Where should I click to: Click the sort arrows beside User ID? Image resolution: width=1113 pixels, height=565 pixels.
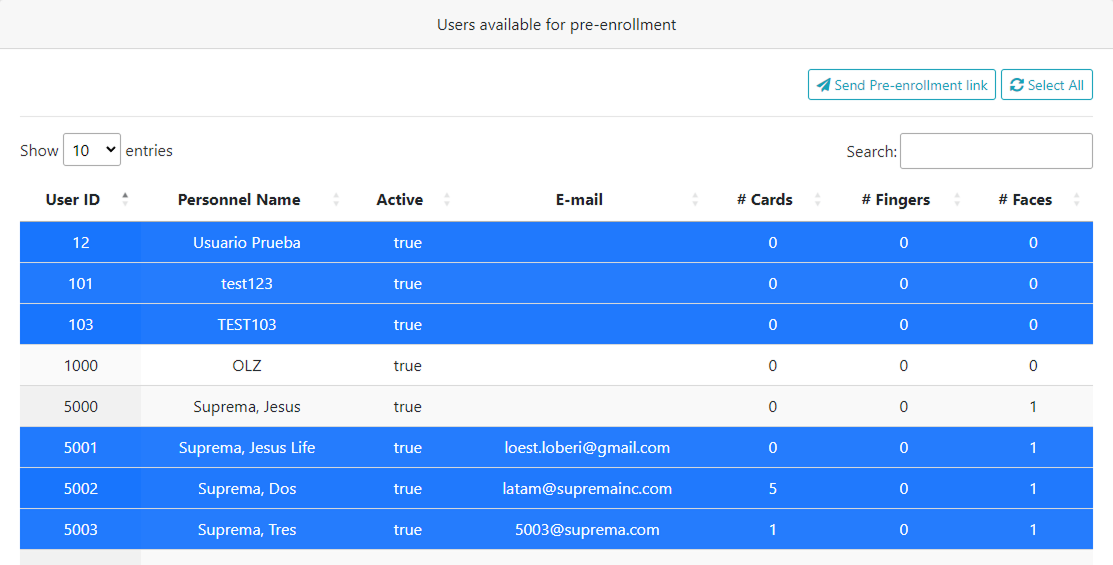point(125,199)
